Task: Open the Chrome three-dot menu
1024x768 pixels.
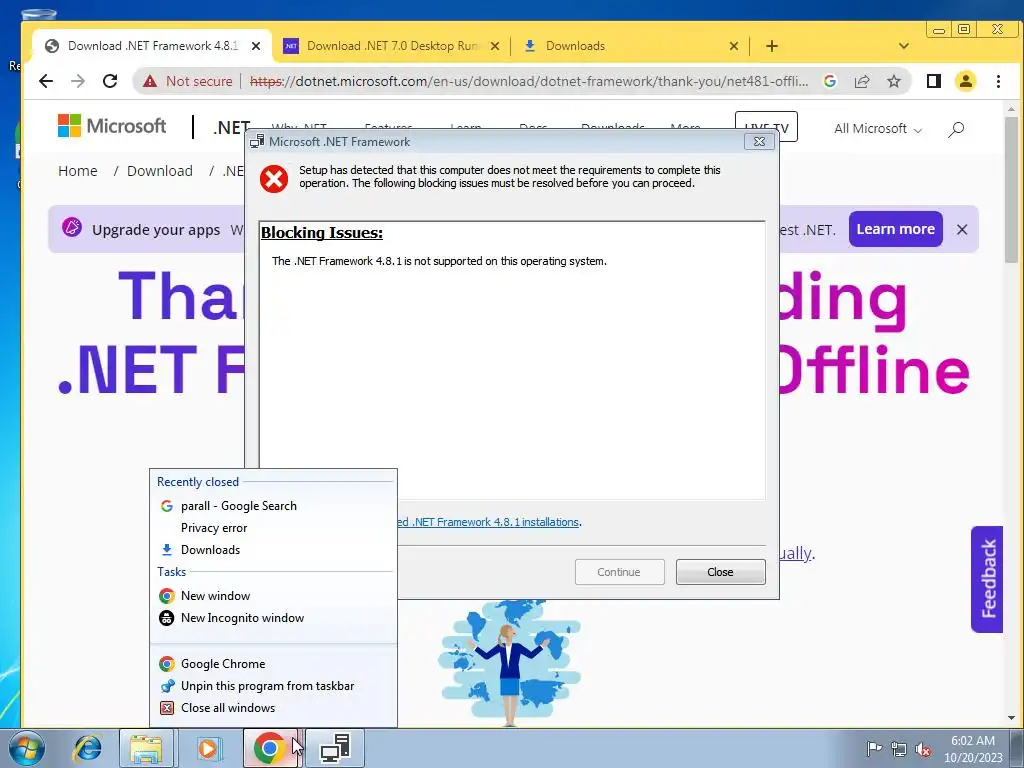Action: click(998, 81)
